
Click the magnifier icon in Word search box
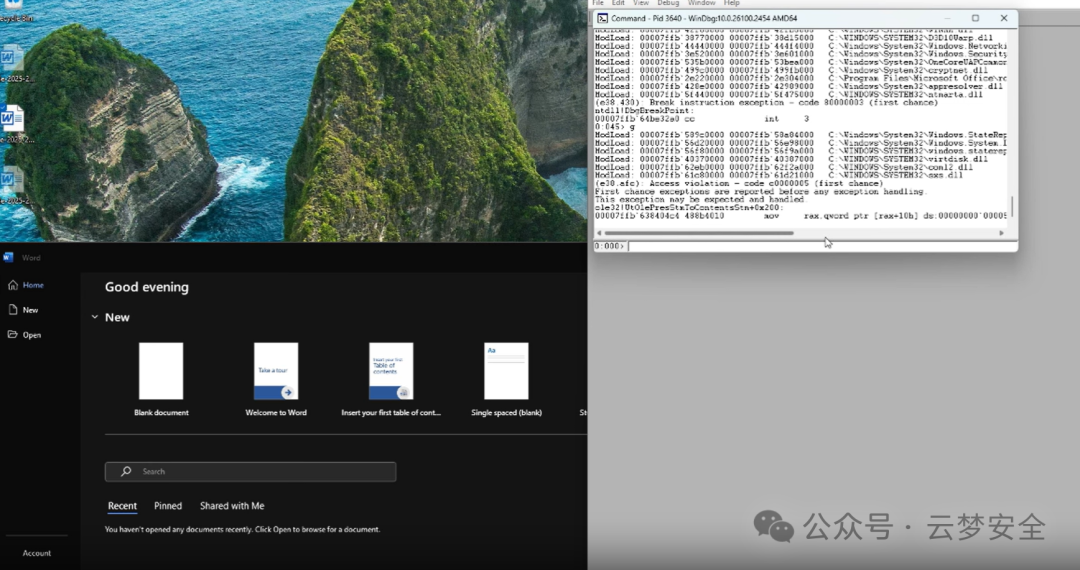coord(126,472)
